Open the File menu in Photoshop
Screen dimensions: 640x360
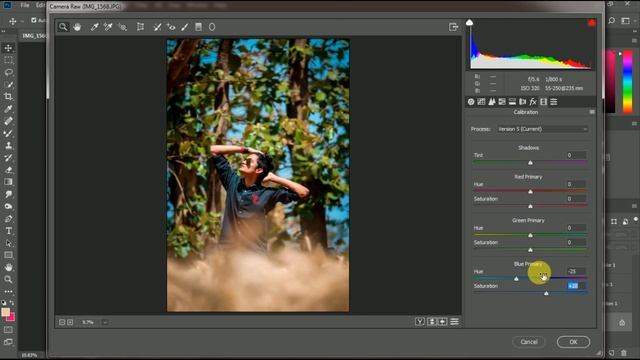[25, 5]
